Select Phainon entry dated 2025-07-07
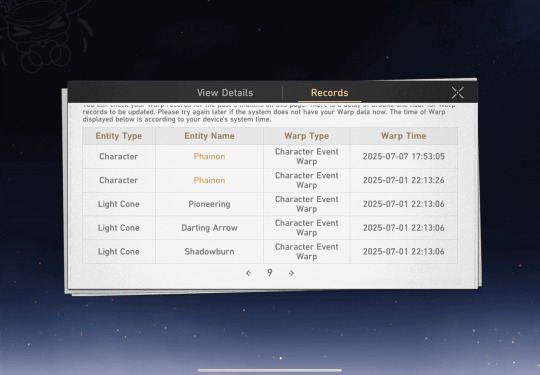This screenshot has height=375, width=540. 209,156
